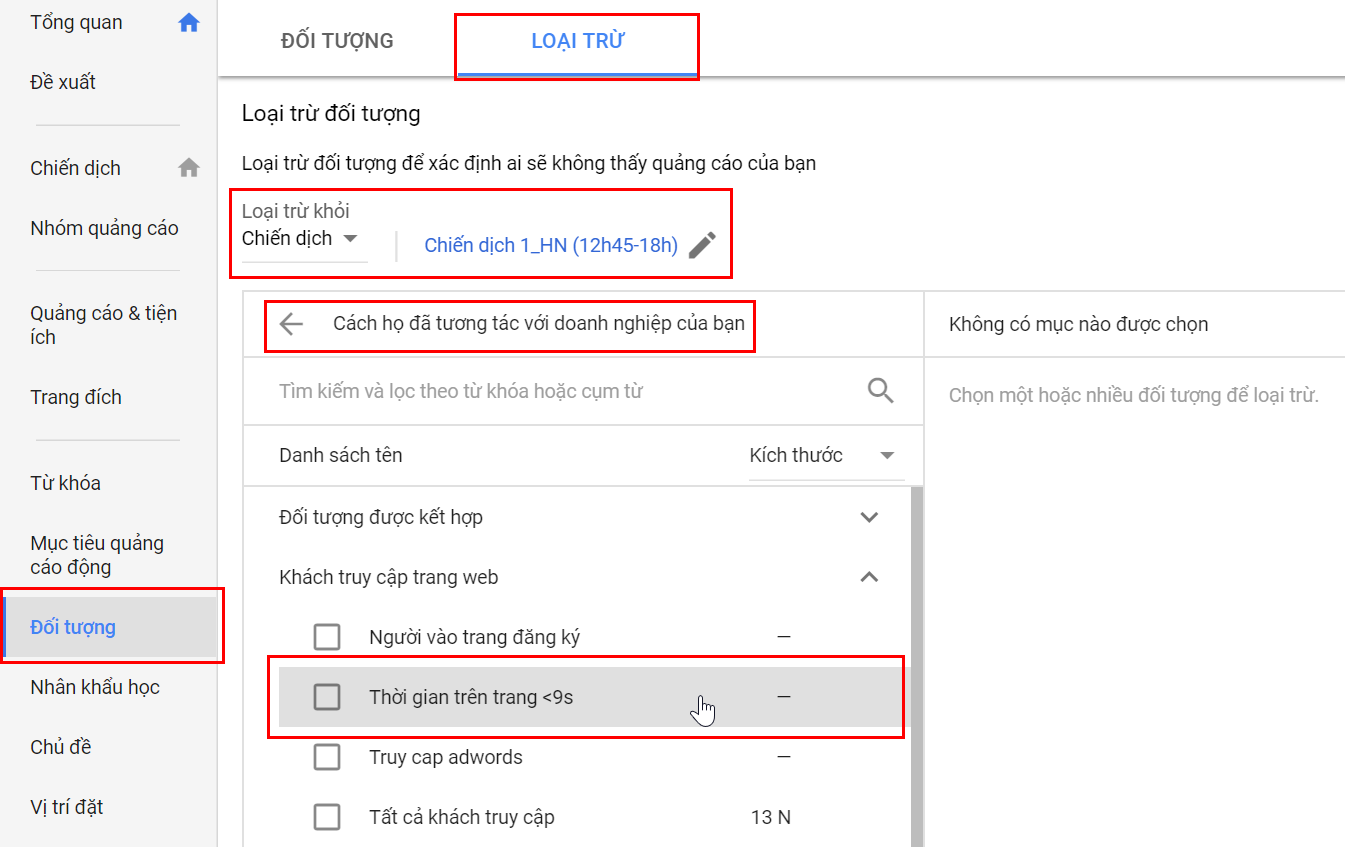The height and width of the screenshot is (847, 1345).
Task: Select the Tất cả khách truy cập checkbox
Action: pos(327,817)
